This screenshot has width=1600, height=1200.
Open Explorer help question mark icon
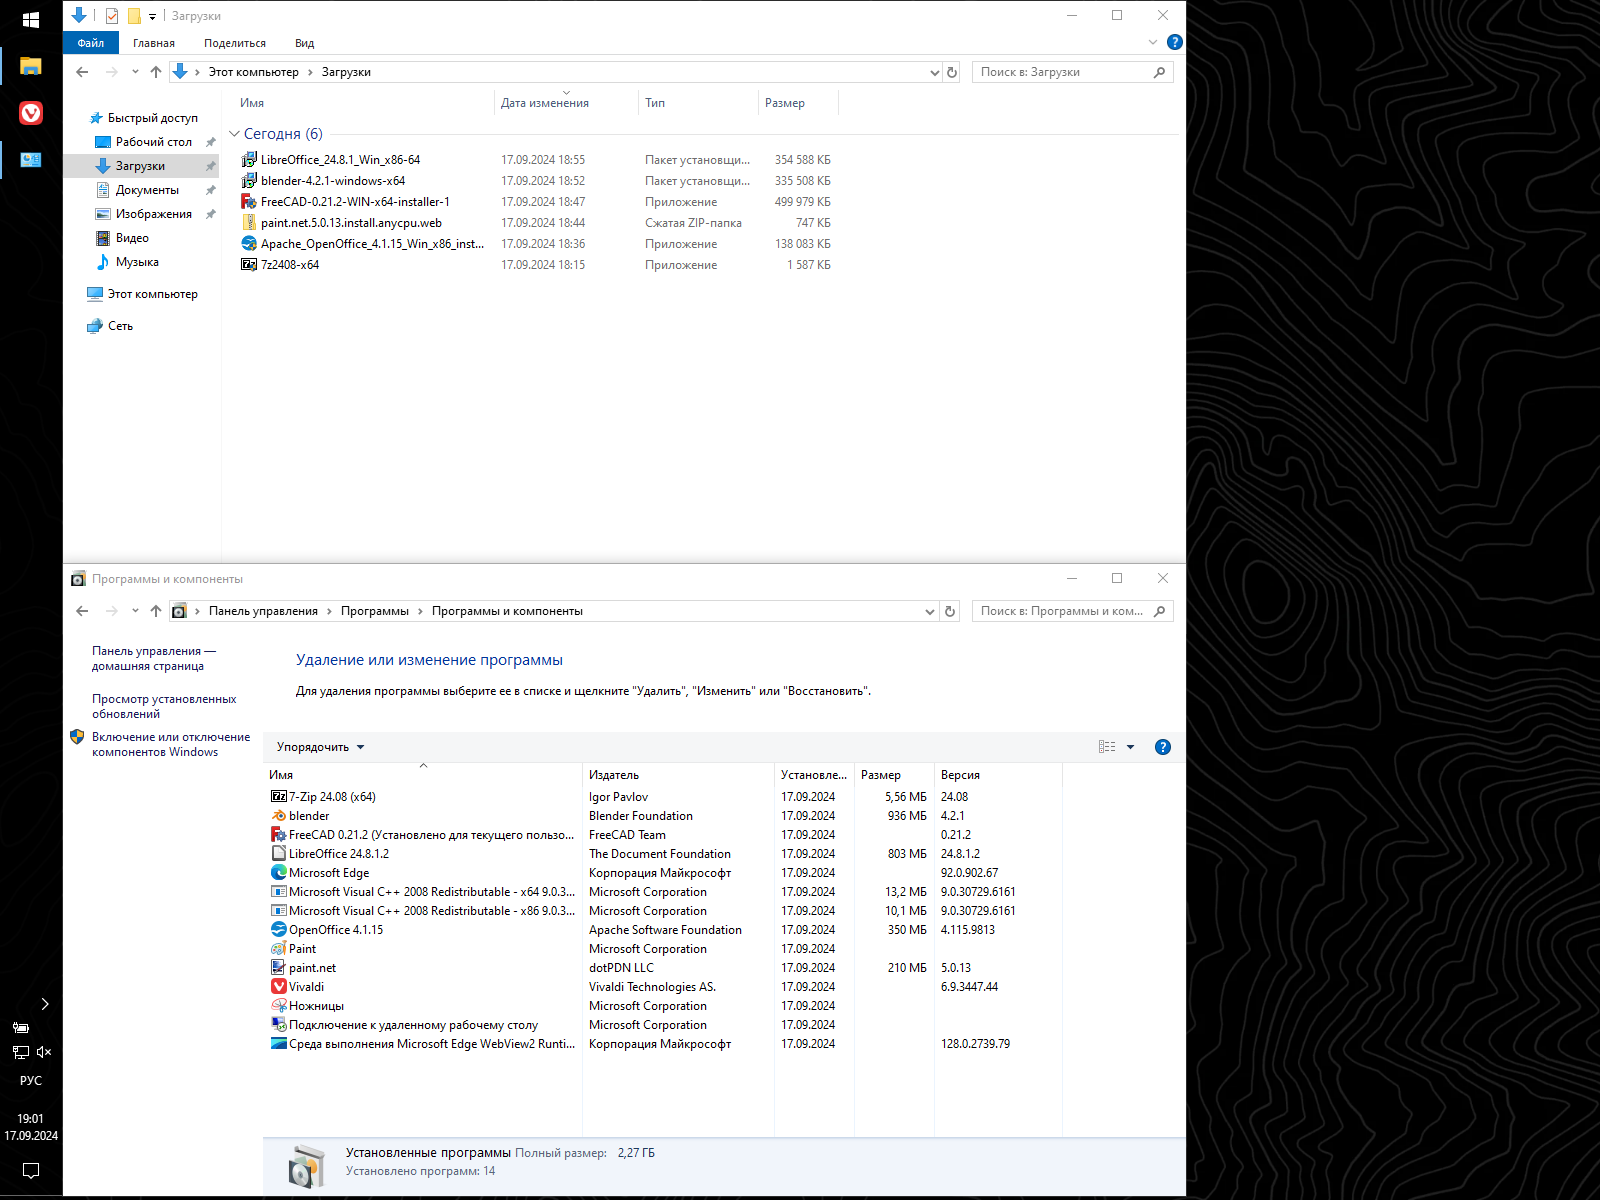pos(1175,42)
